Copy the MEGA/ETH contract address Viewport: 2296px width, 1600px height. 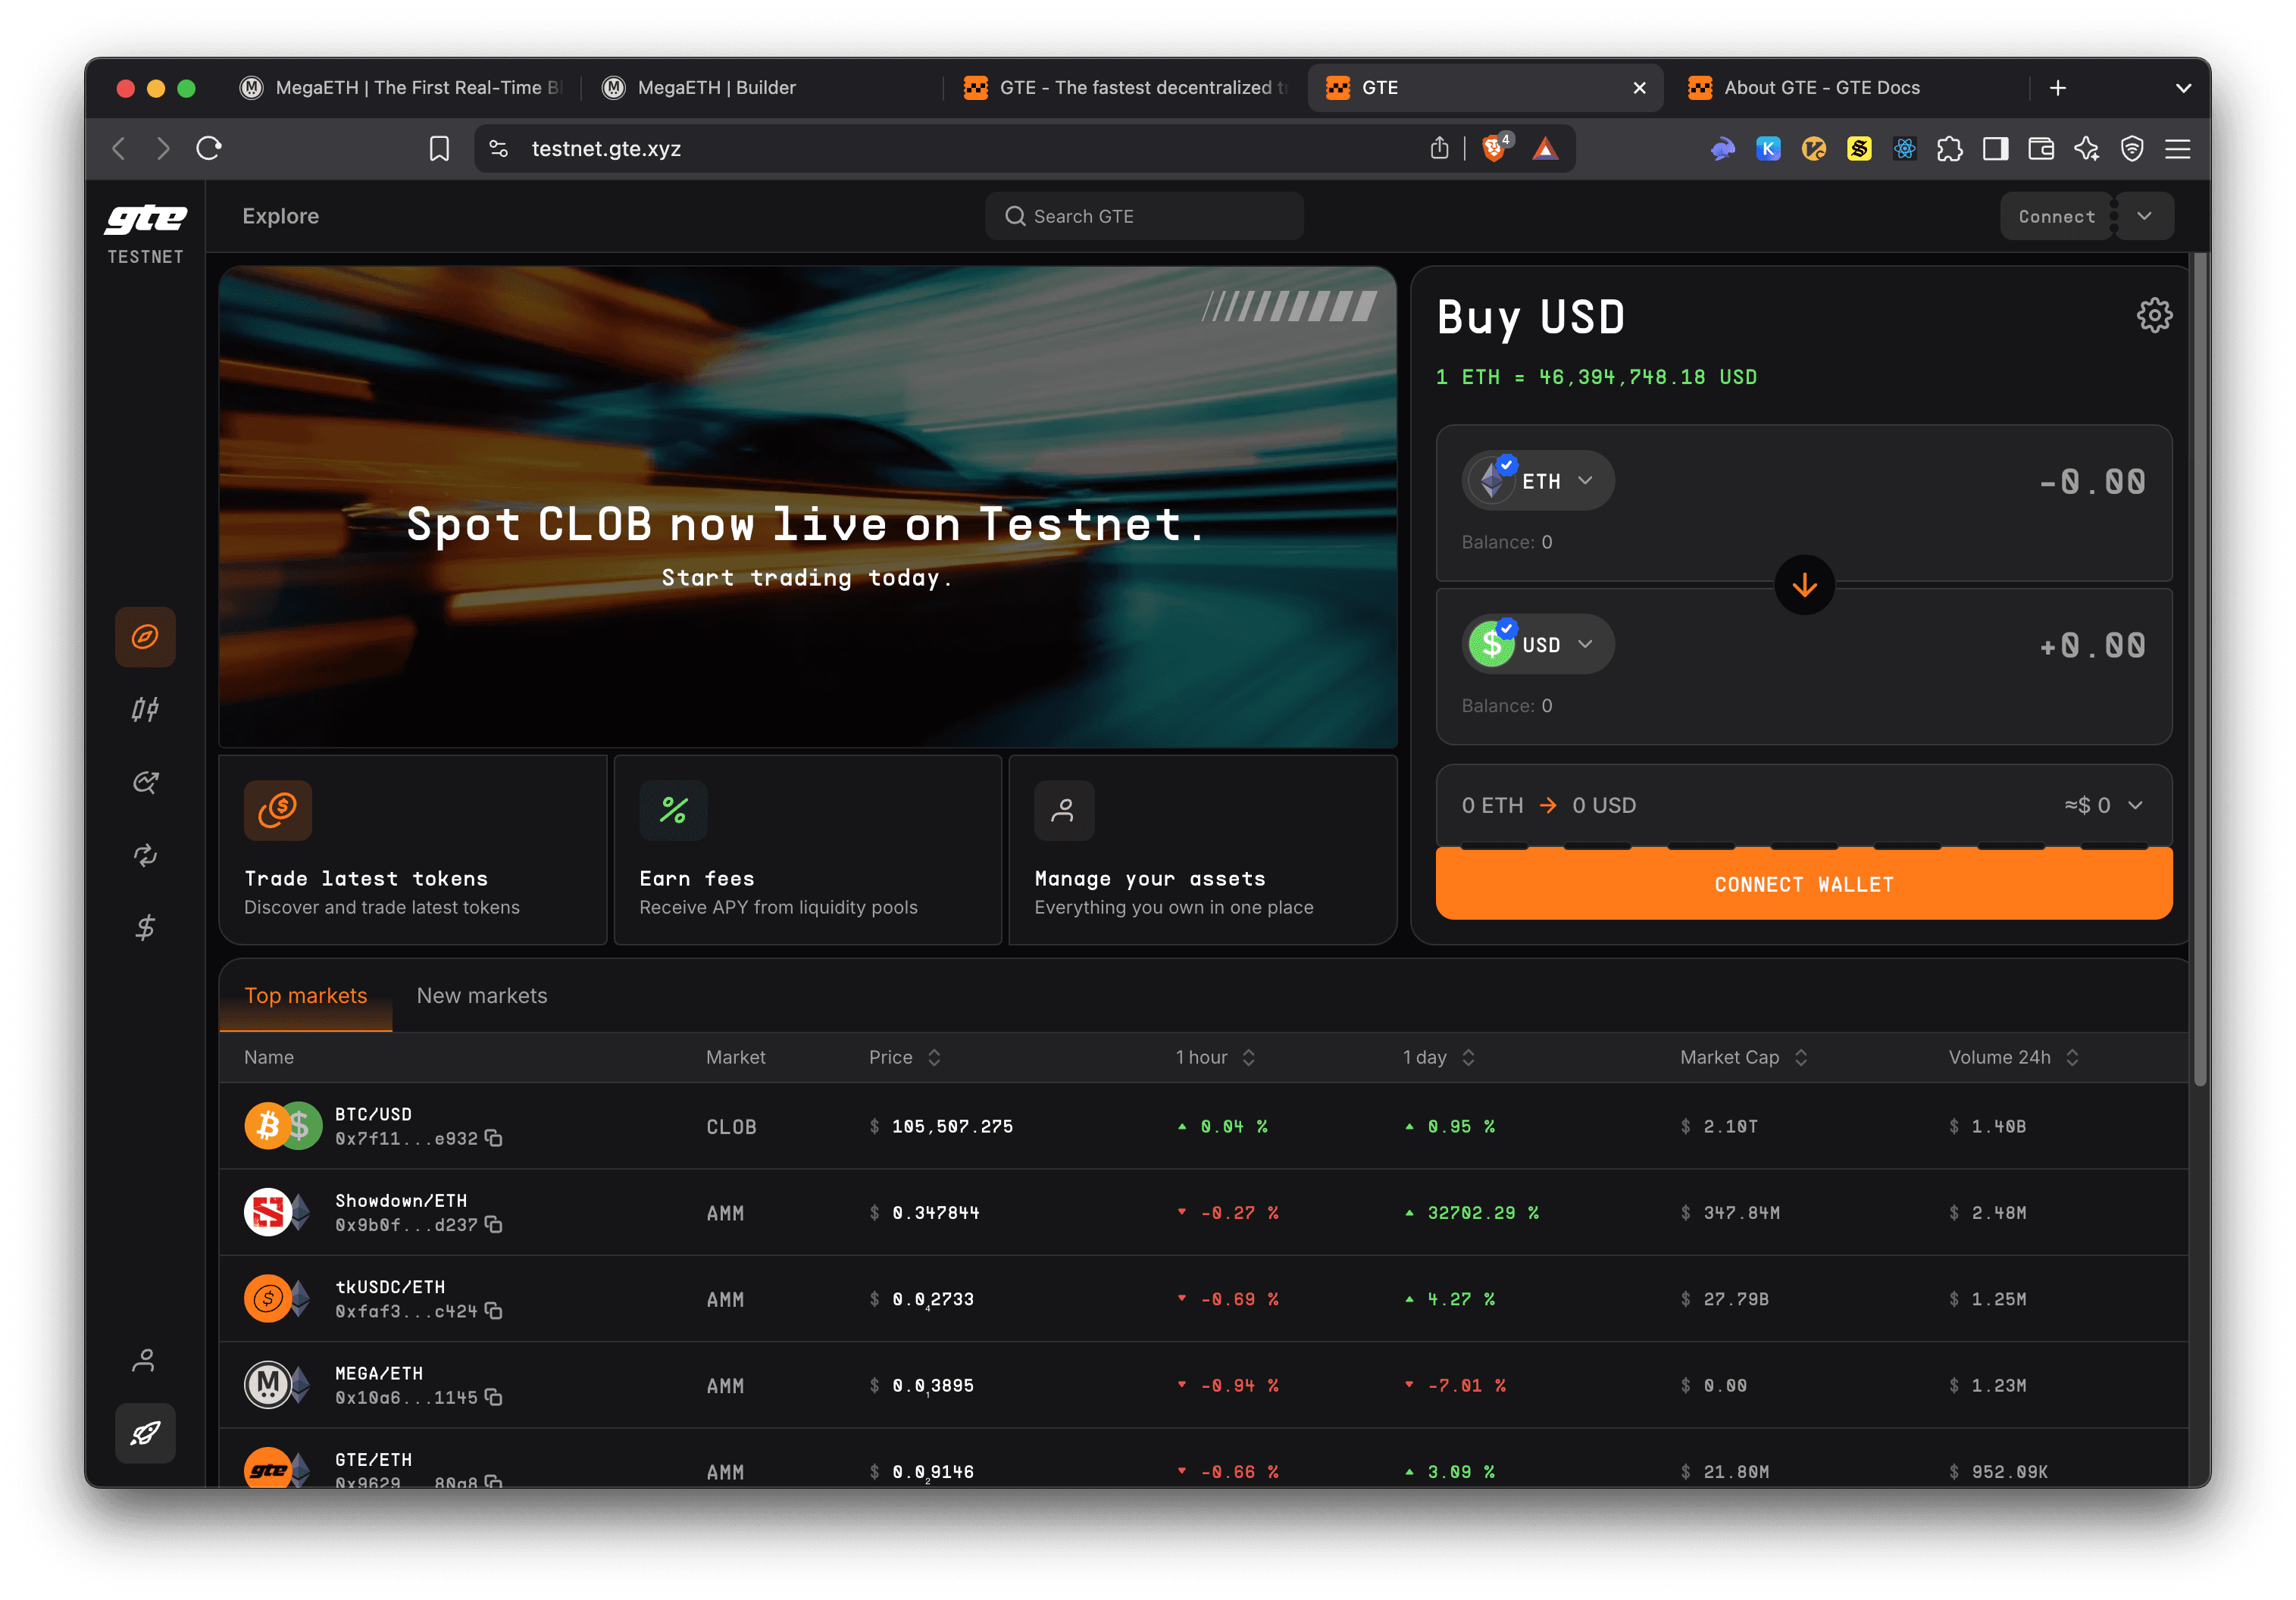493,1397
